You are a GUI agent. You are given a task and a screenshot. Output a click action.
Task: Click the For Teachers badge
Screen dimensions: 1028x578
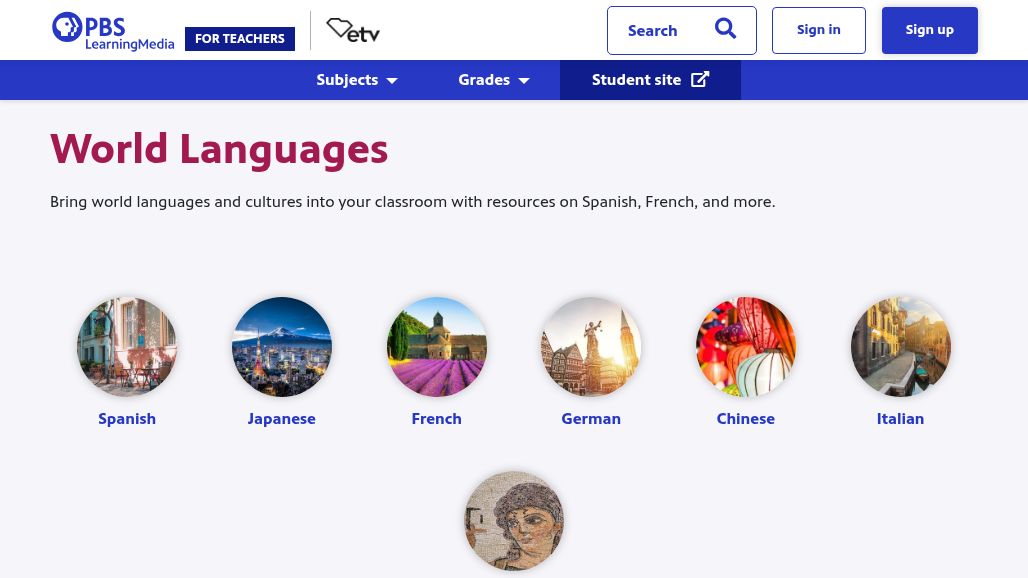click(x=240, y=39)
